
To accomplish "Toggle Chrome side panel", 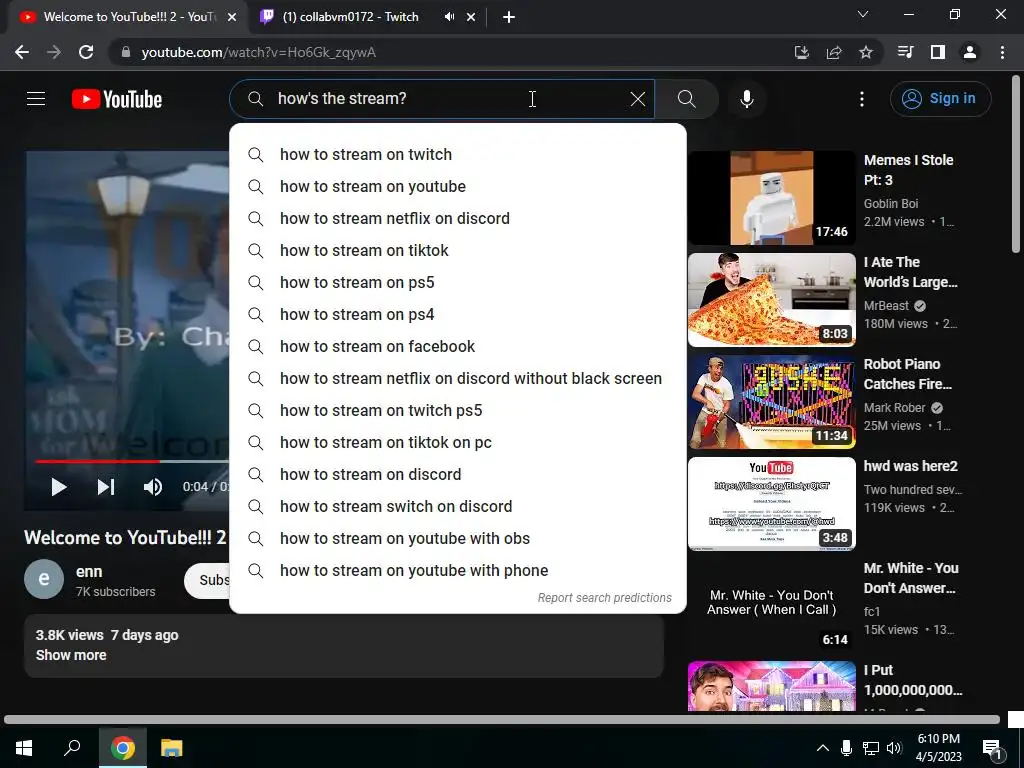I will coord(937,52).
